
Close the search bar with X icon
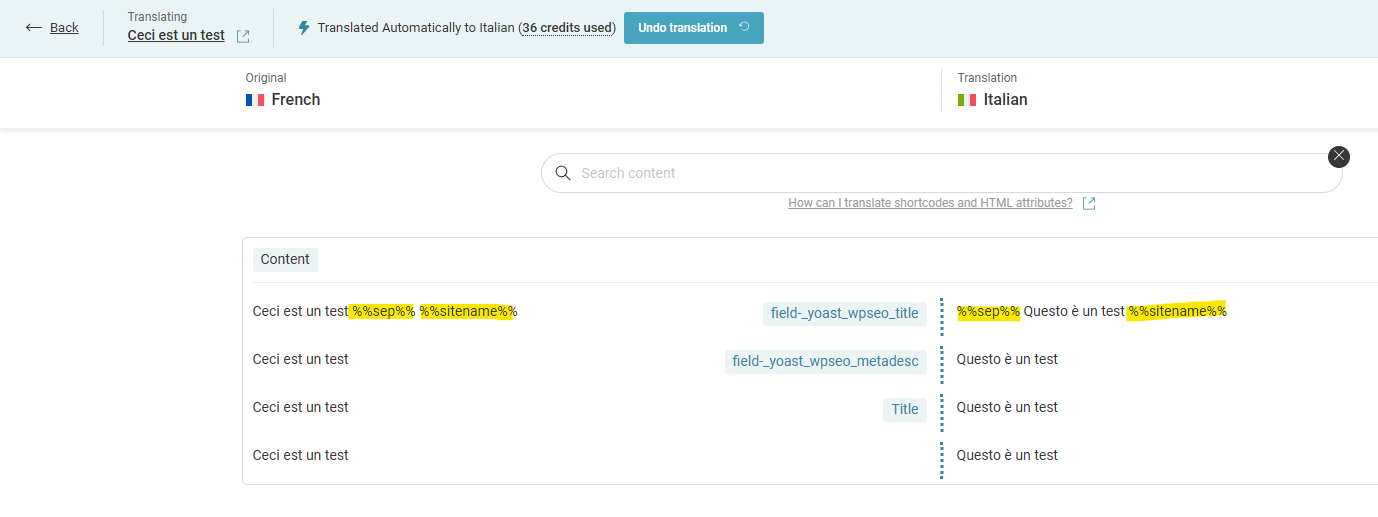tap(1339, 156)
